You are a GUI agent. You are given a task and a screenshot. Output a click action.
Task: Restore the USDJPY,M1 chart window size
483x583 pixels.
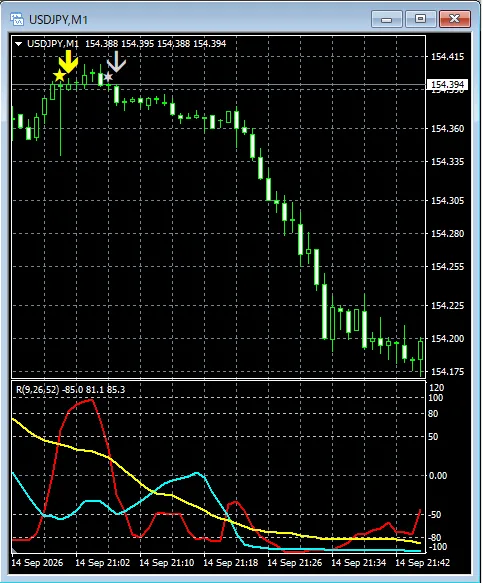coord(421,19)
